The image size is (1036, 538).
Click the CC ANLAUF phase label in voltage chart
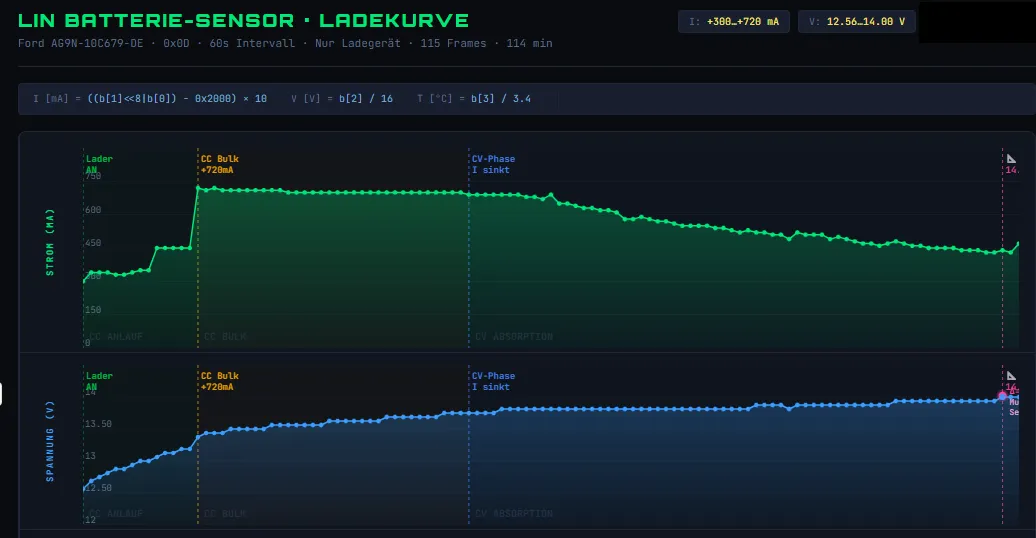[115, 514]
